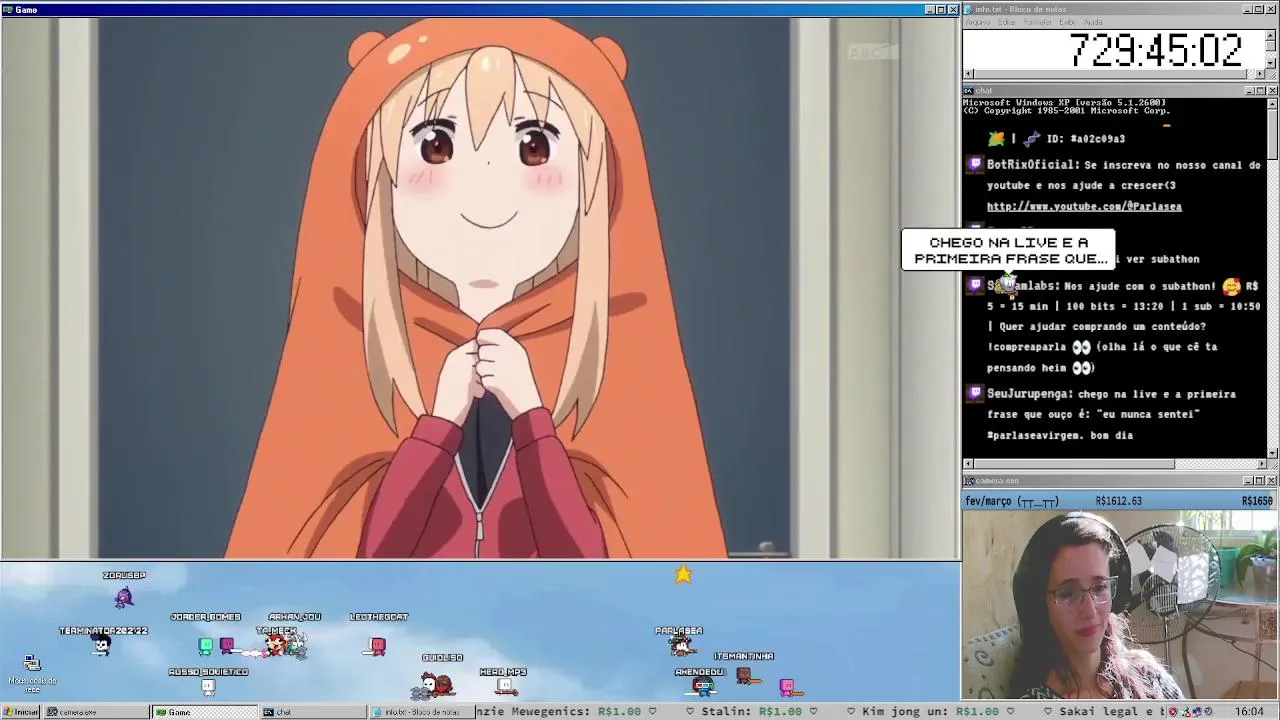
Task: Click the chat horizontal scrollbar thumb
Action: click(x=1075, y=464)
